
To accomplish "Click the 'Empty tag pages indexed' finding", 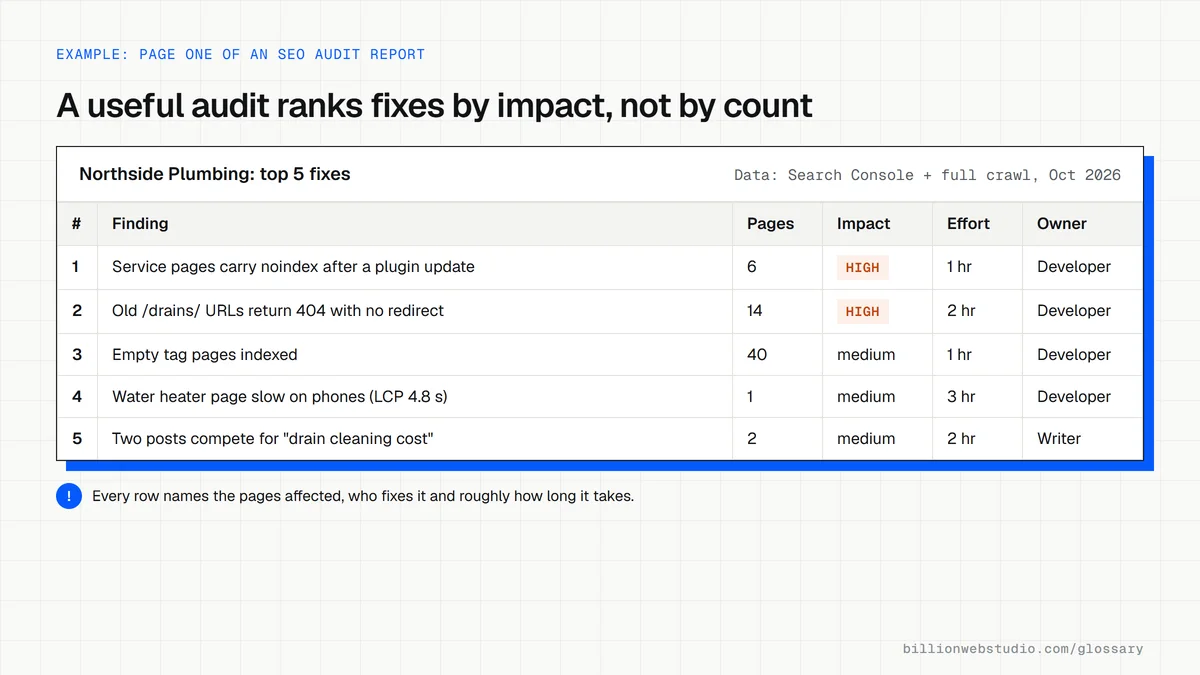I will [204, 355].
